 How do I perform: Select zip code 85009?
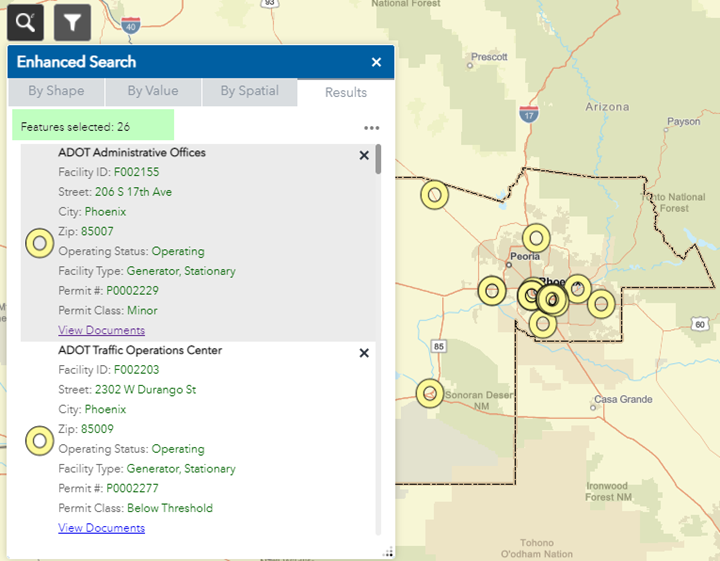[97, 429]
